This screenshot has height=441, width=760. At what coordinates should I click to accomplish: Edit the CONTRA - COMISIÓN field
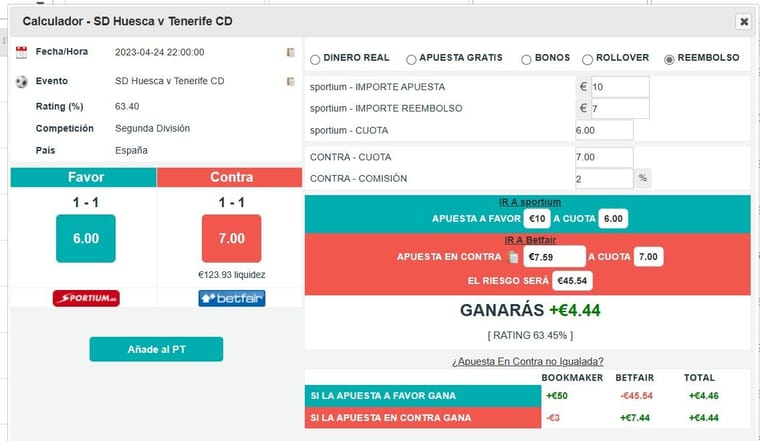[x=604, y=179]
